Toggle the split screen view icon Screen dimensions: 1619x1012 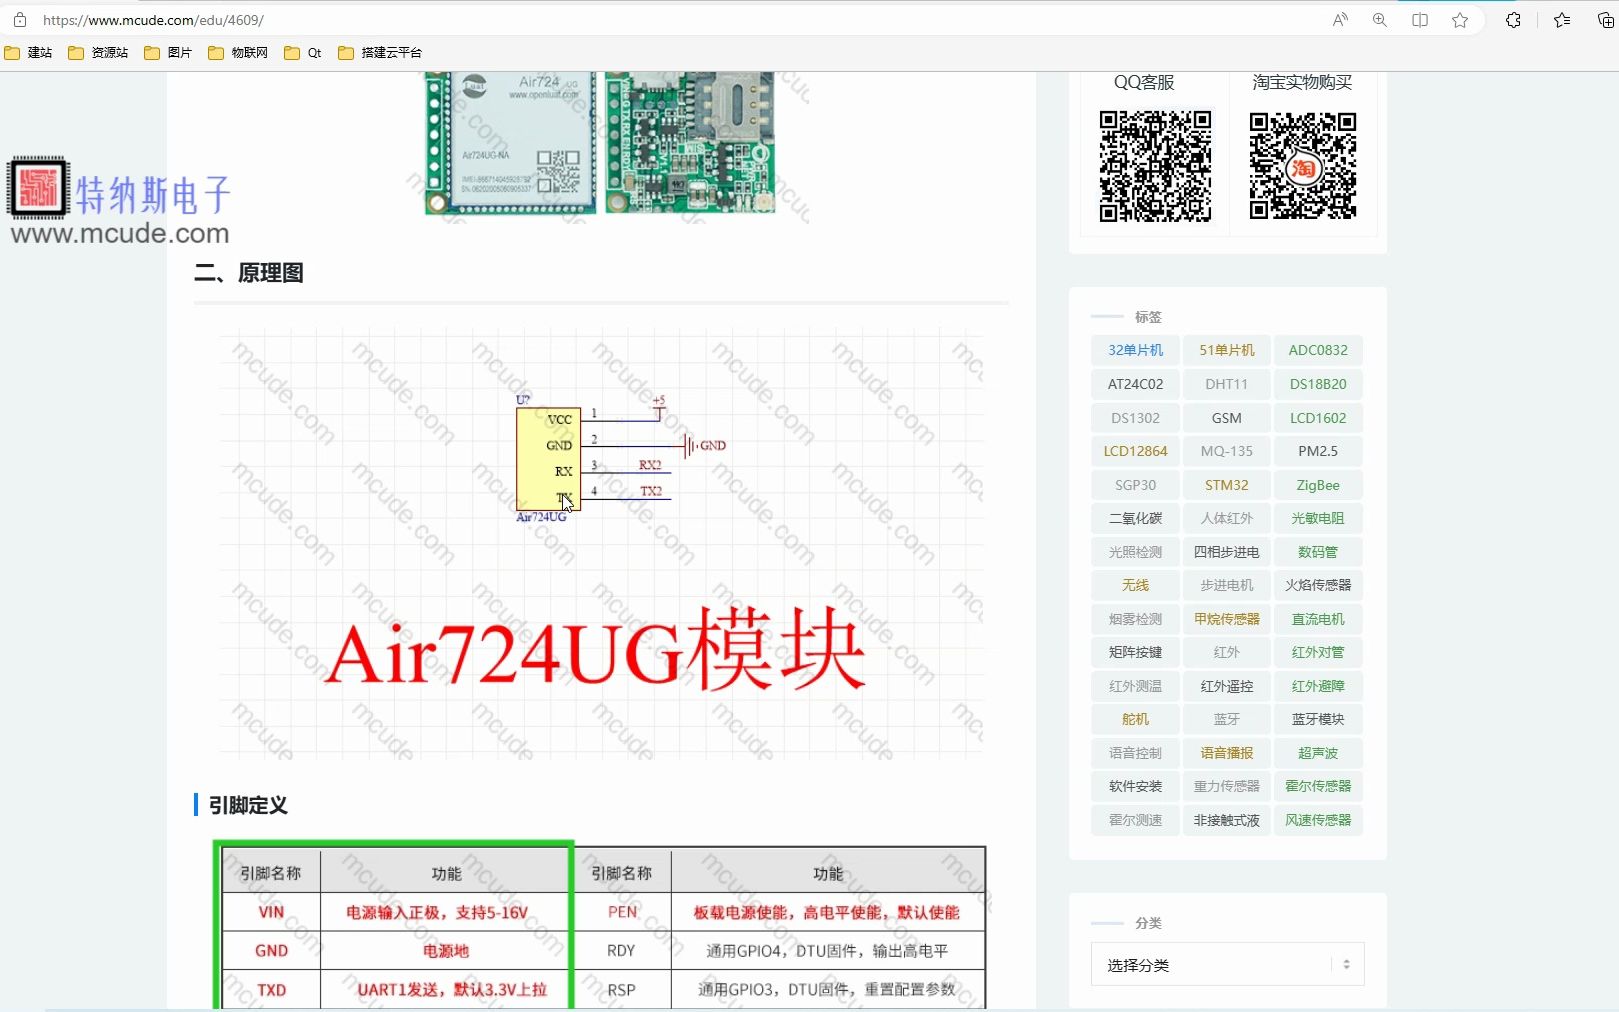coord(1420,20)
